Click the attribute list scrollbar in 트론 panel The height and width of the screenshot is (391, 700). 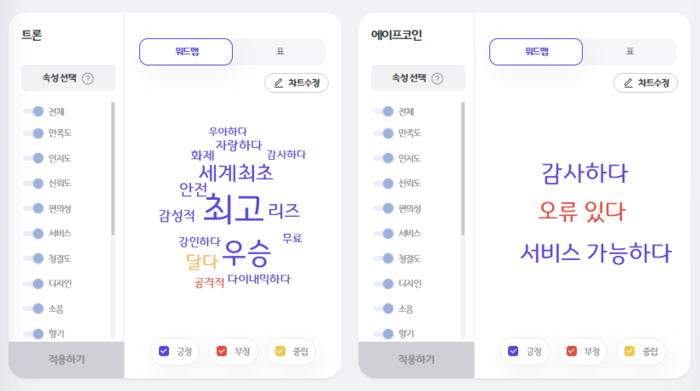[x=113, y=169]
